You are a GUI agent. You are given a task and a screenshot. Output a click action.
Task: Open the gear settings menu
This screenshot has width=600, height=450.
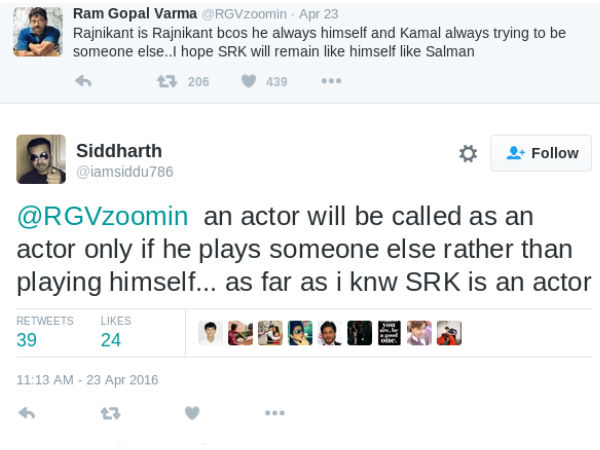pyautogui.click(x=467, y=153)
